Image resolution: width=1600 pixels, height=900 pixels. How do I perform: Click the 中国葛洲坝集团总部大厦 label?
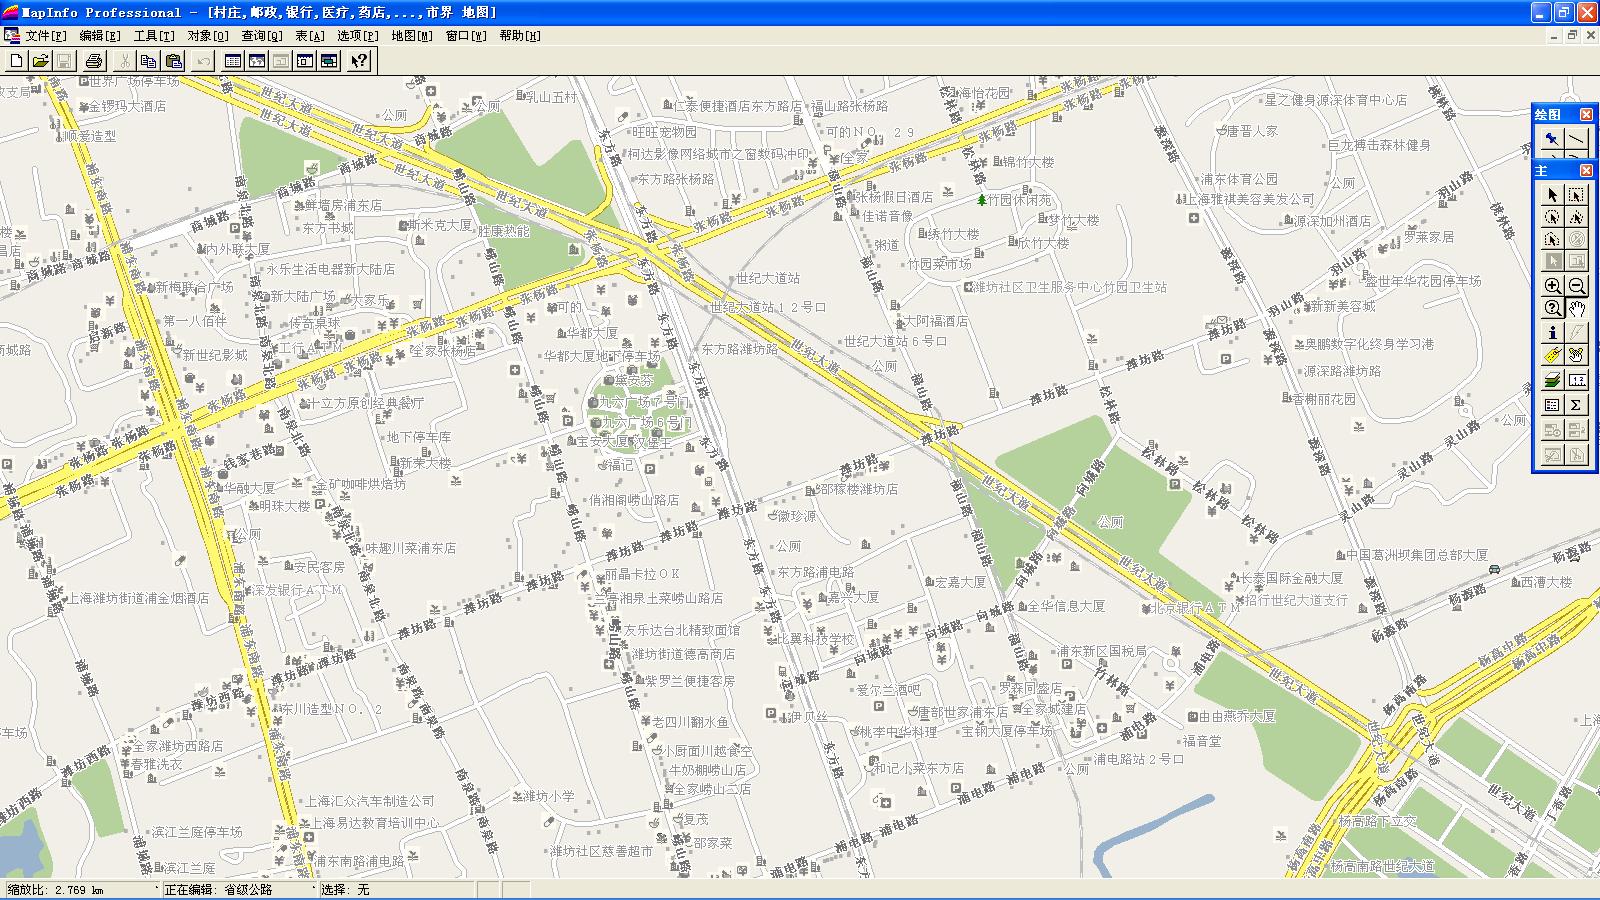(1416, 554)
